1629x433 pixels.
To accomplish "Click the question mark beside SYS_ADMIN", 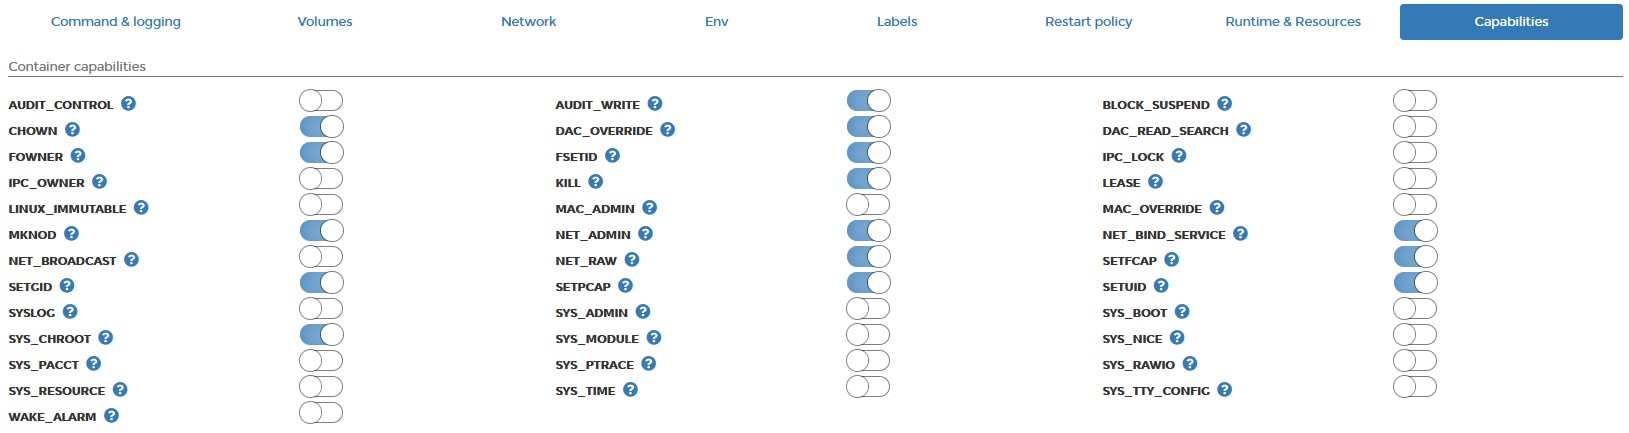I will 643,312.
